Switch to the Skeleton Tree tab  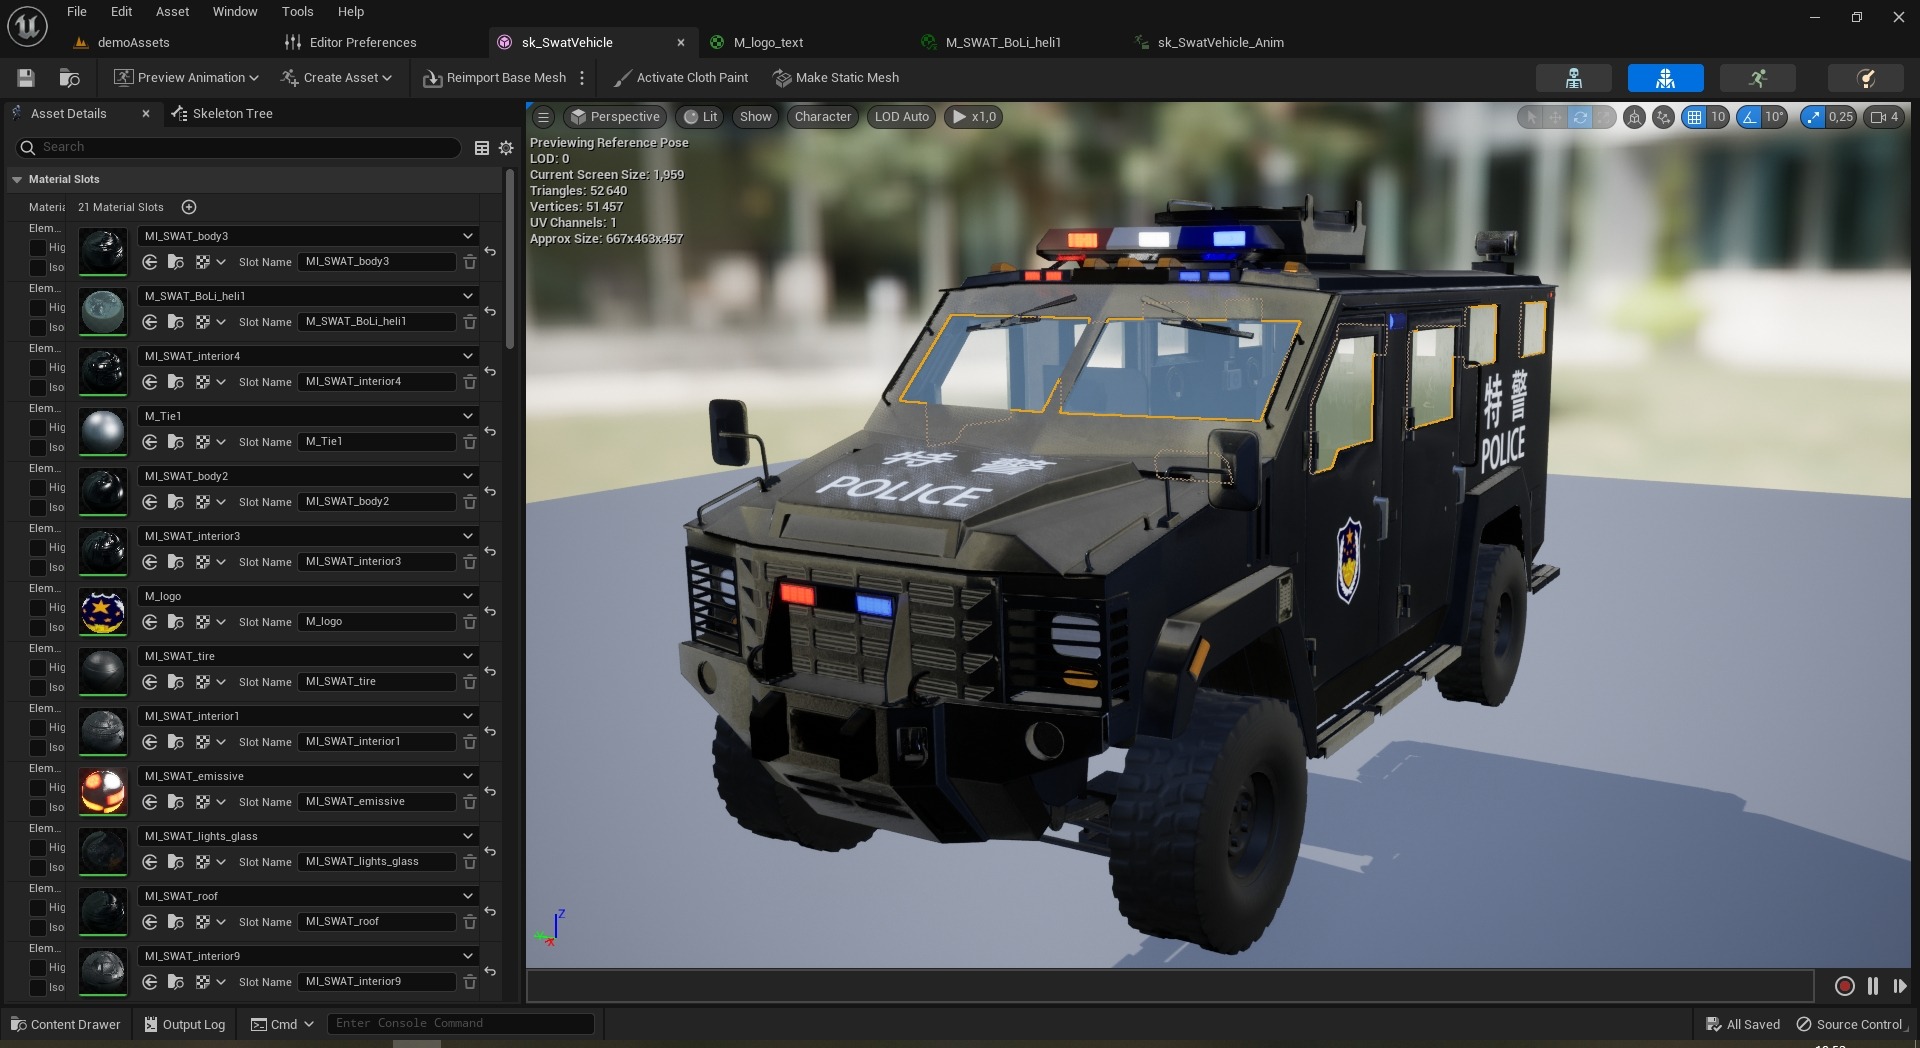coord(232,114)
